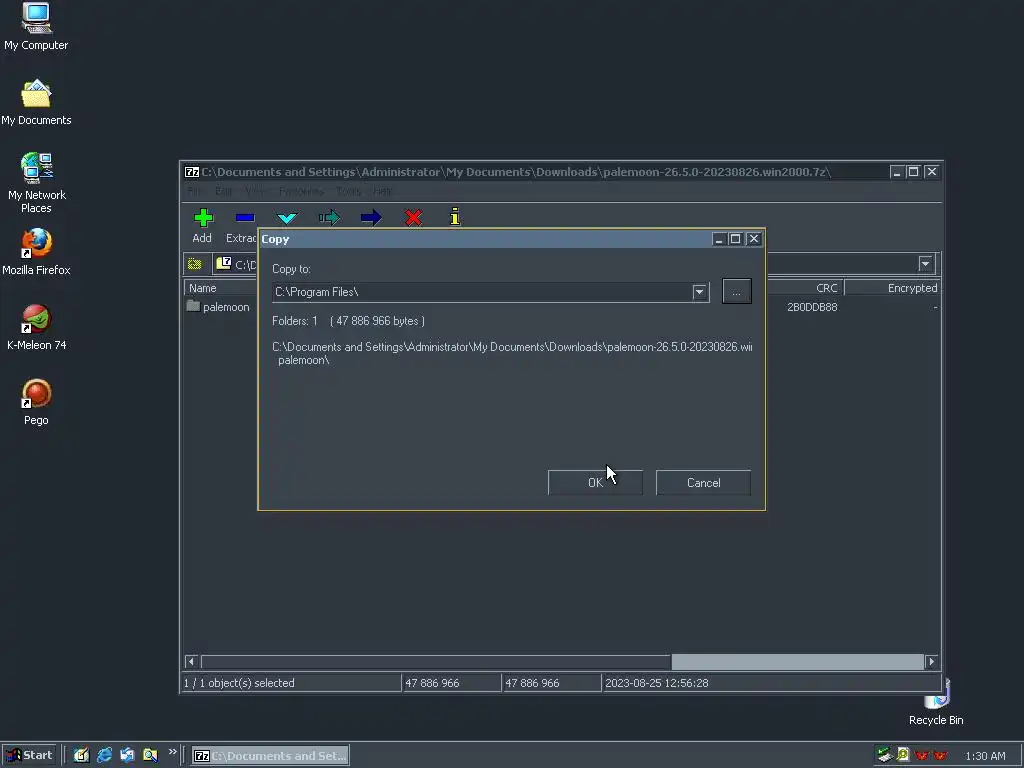Select Pego desktop shortcut

[x=36, y=402]
